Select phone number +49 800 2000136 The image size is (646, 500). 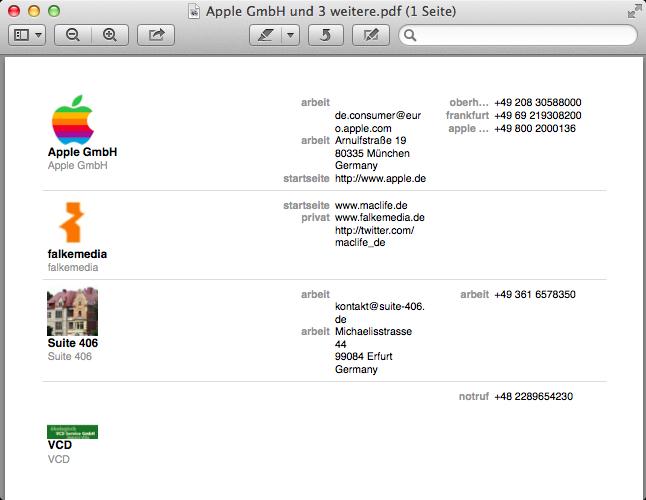(535, 129)
